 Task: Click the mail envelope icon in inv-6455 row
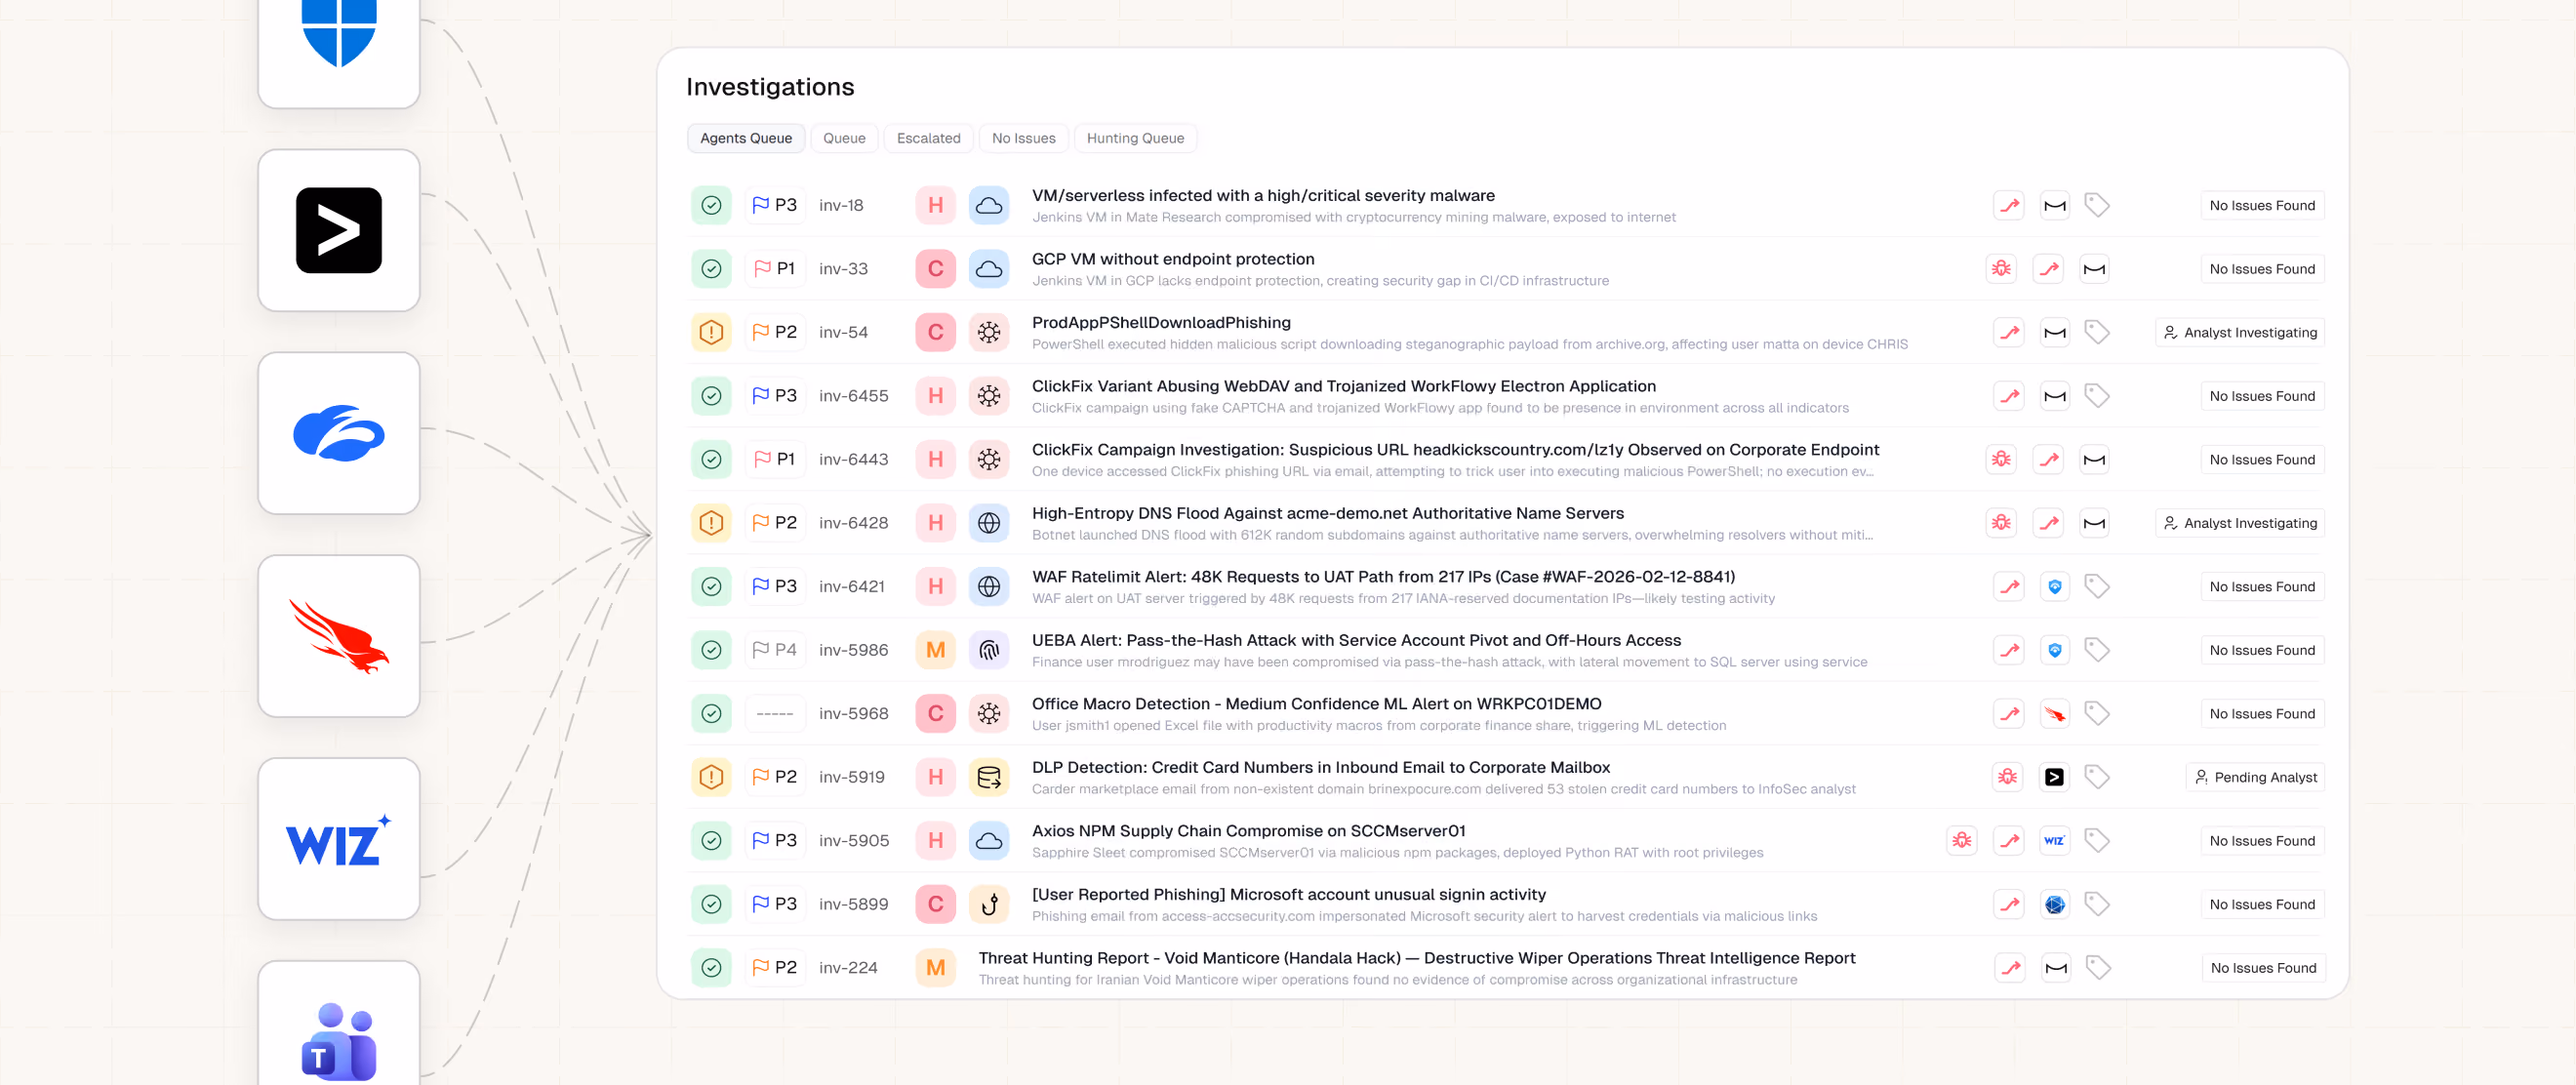click(x=2054, y=395)
